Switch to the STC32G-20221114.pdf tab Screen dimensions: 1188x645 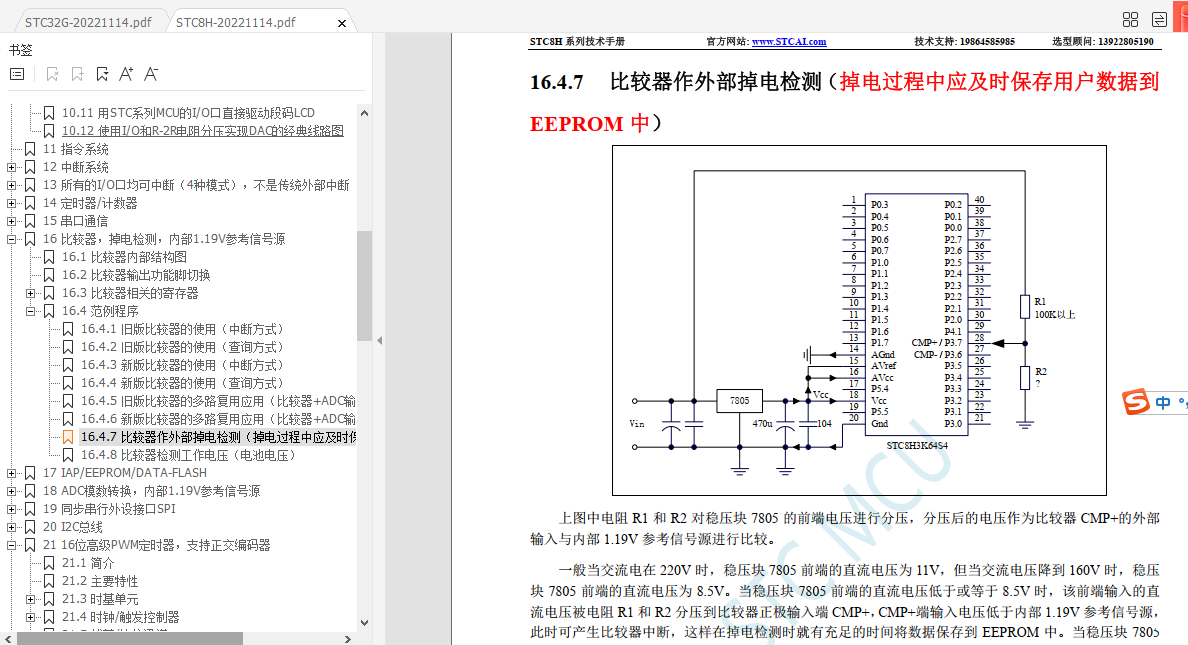pos(88,23)
